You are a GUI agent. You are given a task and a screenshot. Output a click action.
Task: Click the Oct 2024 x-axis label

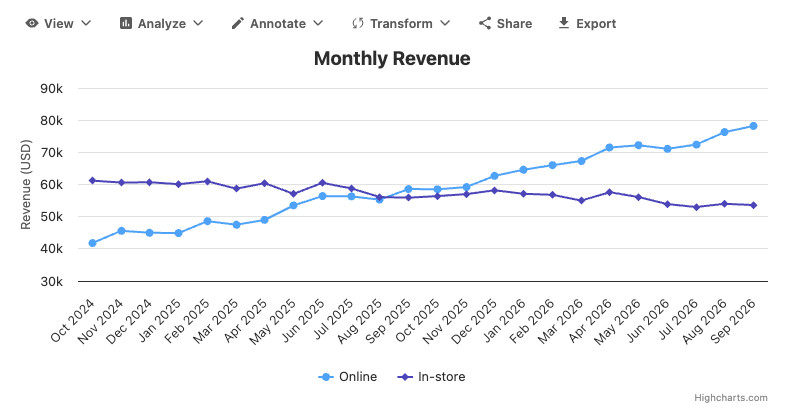(72, 320)
